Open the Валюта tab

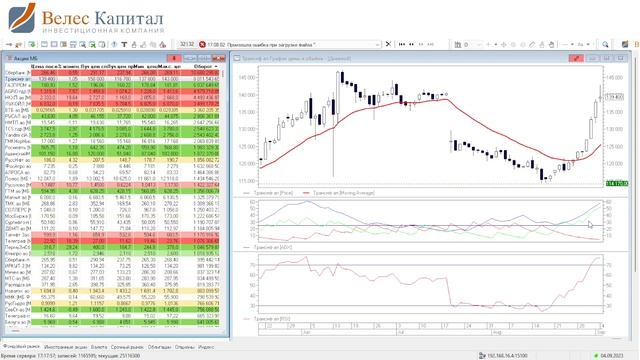(99, 347)
